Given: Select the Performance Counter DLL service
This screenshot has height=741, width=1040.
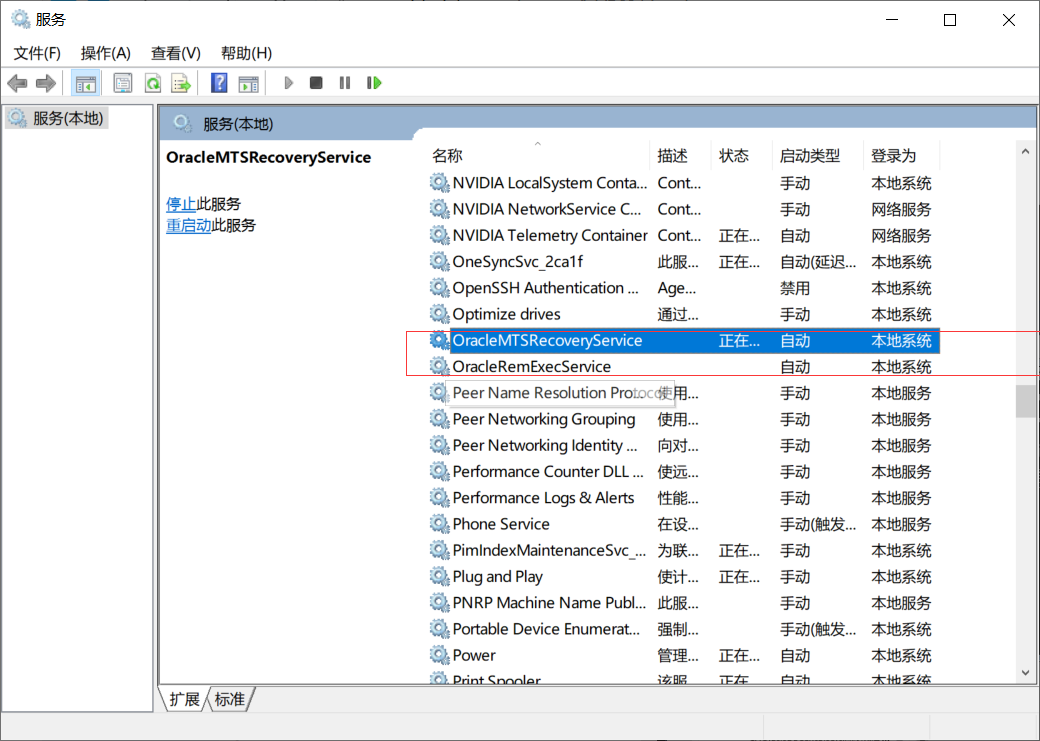Looking at the screenshot, I should coord(548,472).
